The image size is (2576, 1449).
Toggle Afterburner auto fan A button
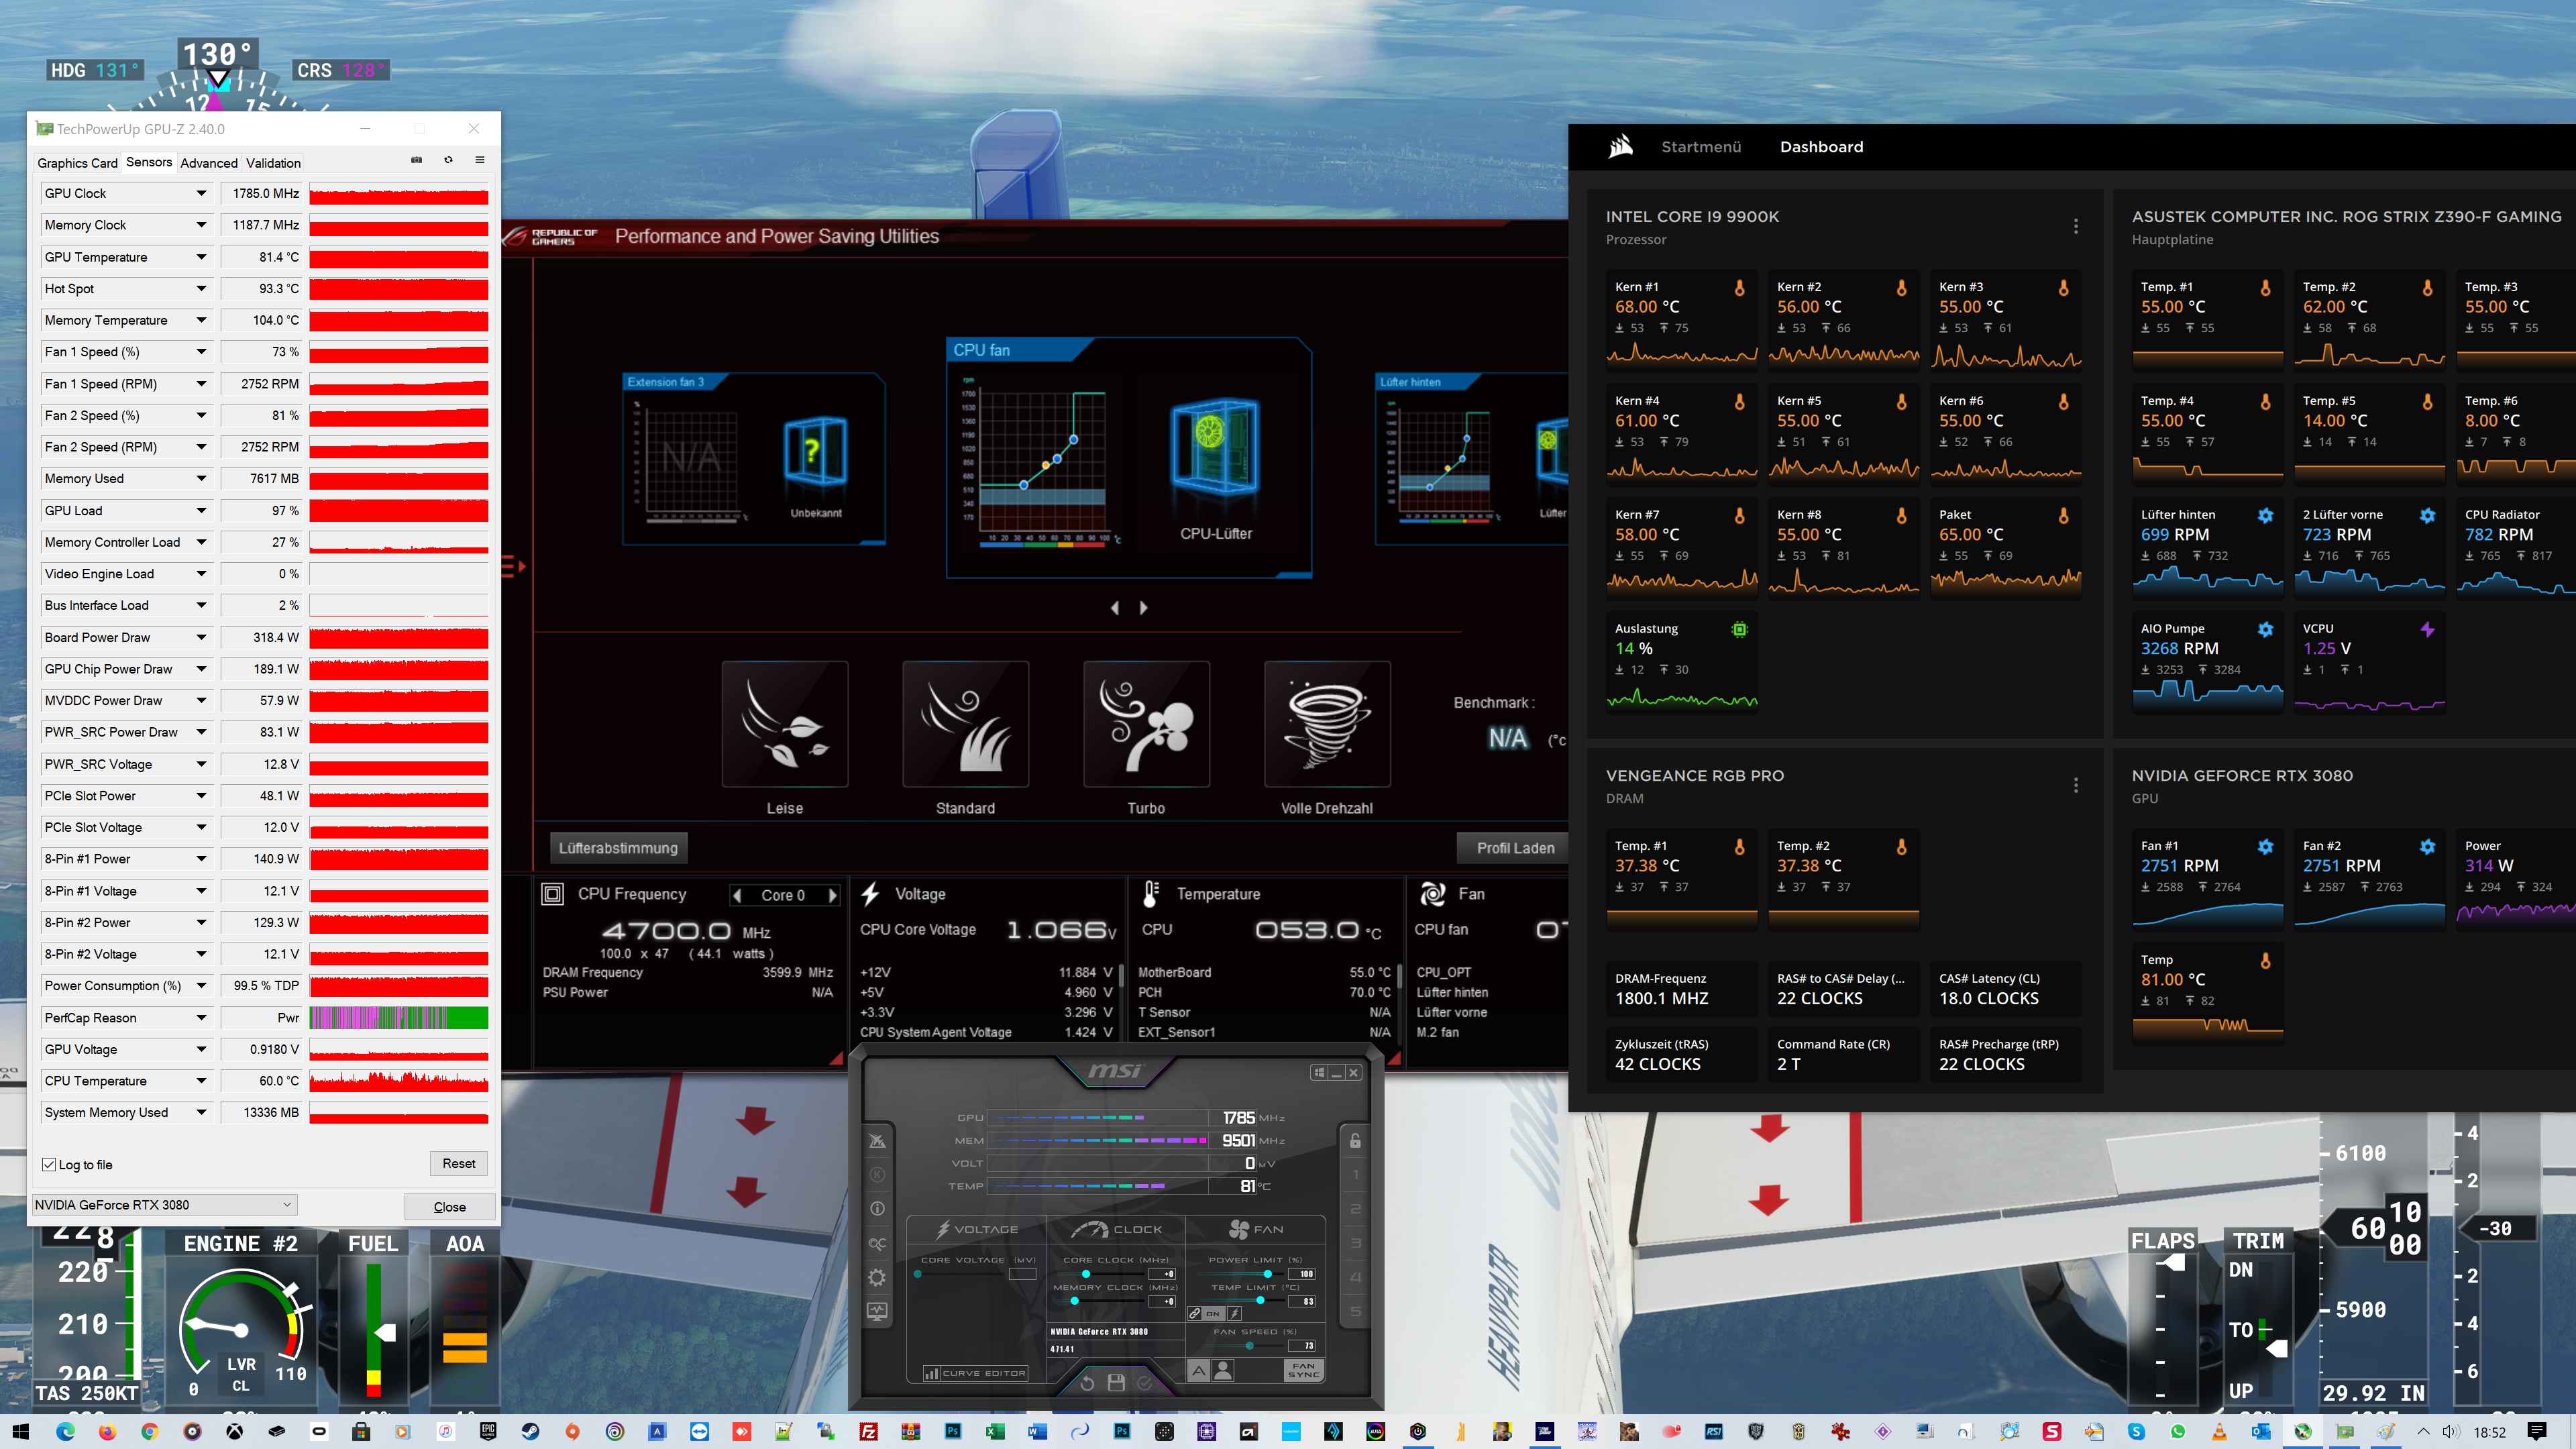(x=1198, y=1371)
